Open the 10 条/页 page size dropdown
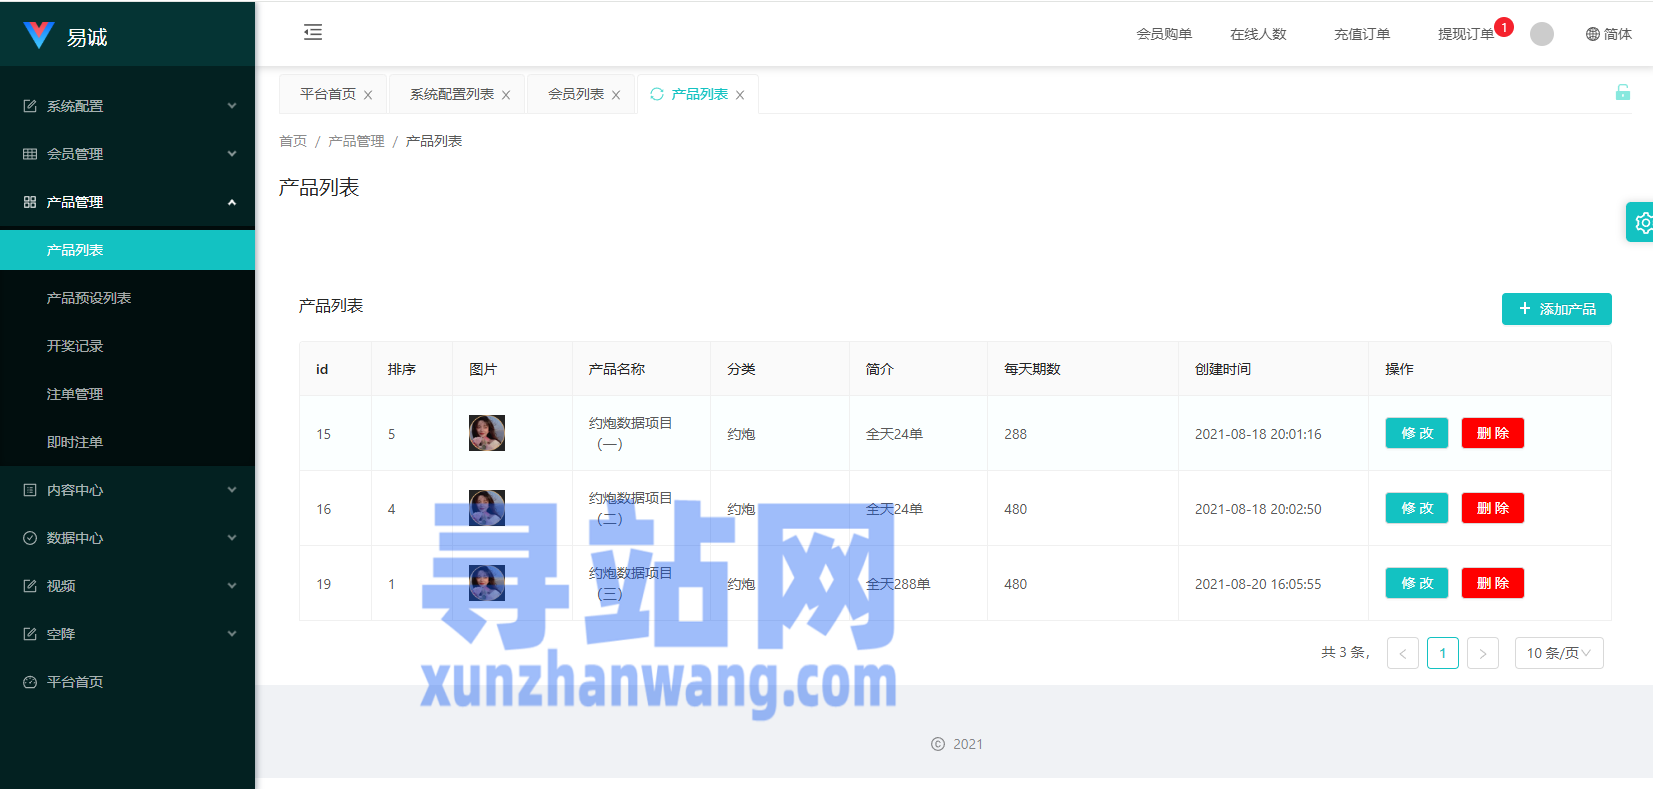Image resolution: width=1653 pixels, height=789 pixels. tap(1558, 653)
